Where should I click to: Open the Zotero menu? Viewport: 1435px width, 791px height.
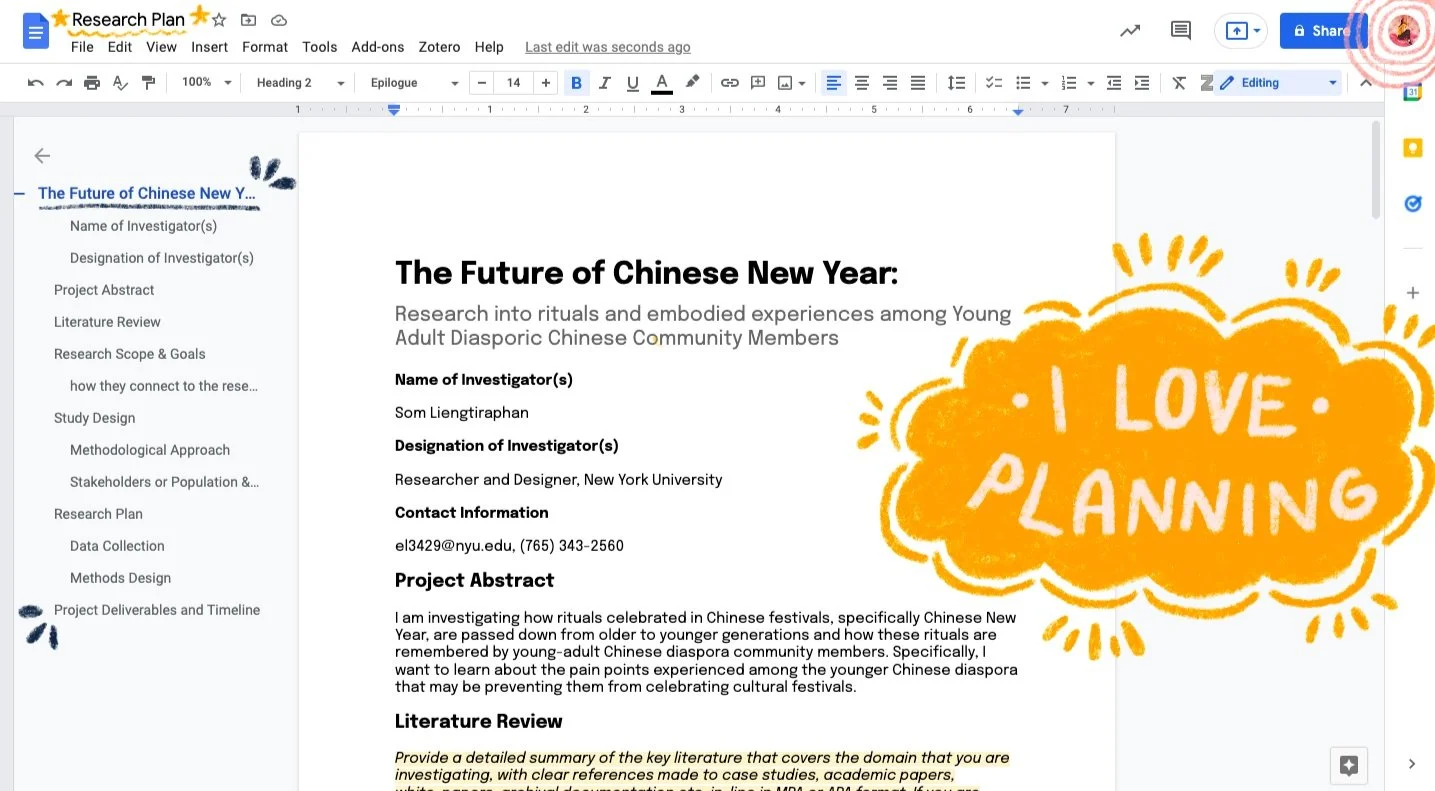(439, 47)
